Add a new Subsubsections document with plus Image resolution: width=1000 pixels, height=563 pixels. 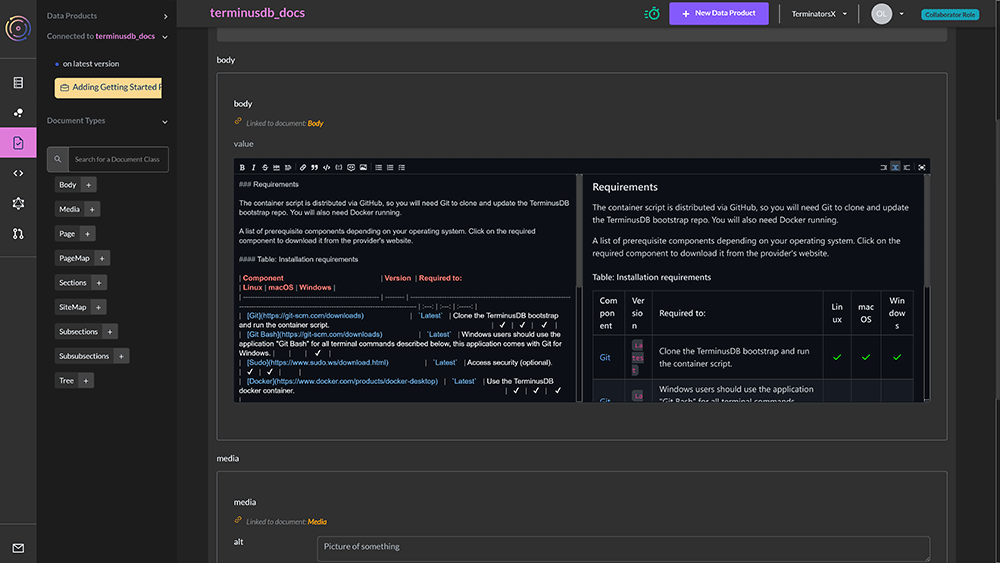pyautogui.click(x=121, y=356)
